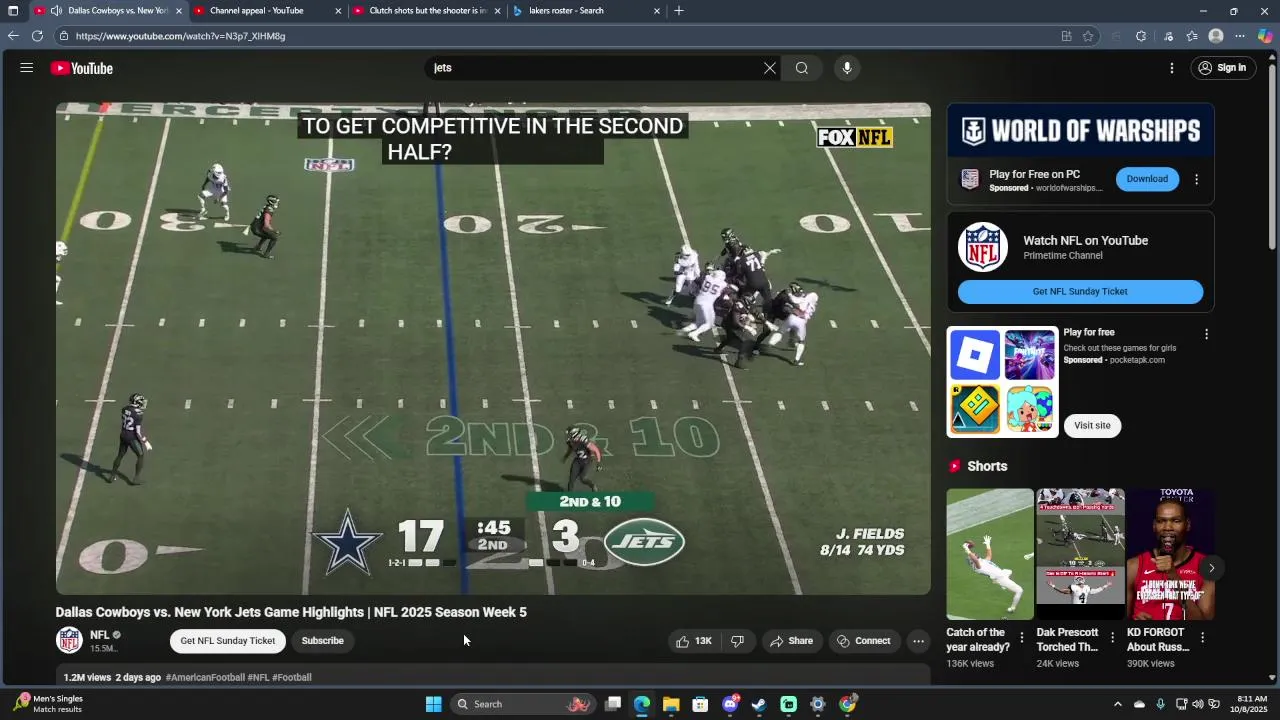
Task: Show next Shorts with arrow
Action: tap(1211, 568)
